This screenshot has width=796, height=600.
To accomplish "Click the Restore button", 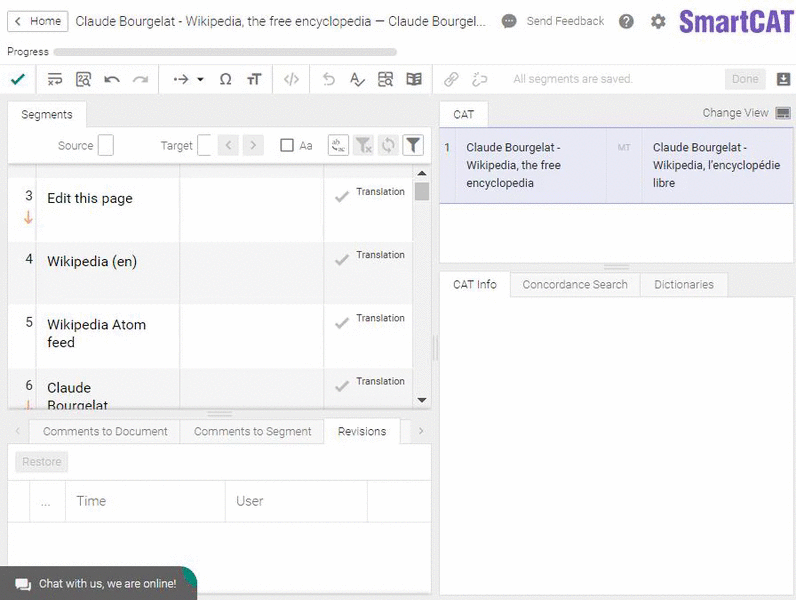I will (x=42, y=462).
